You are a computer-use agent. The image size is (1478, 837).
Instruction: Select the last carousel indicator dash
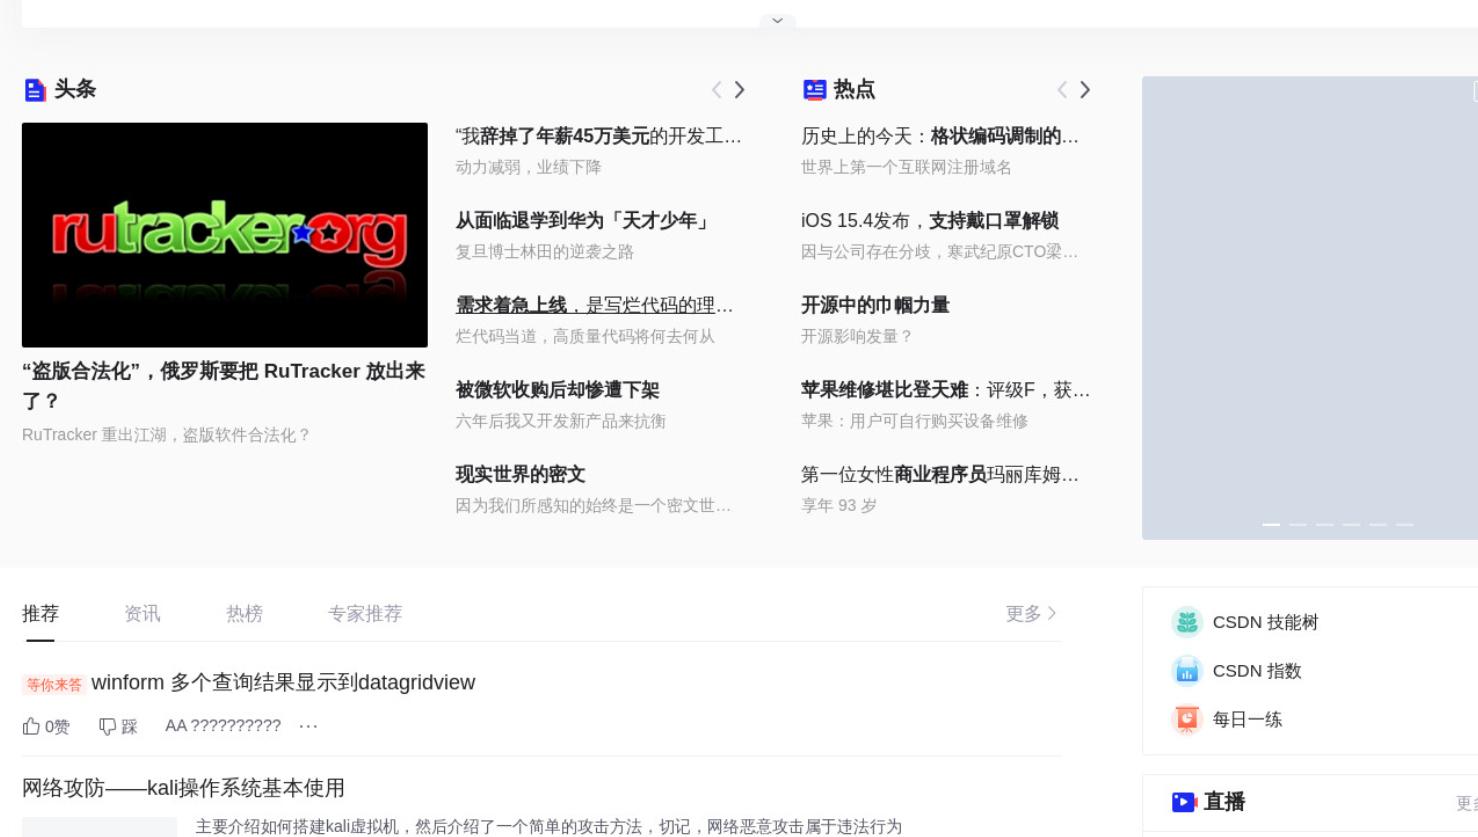click(x=1405, y=524)
